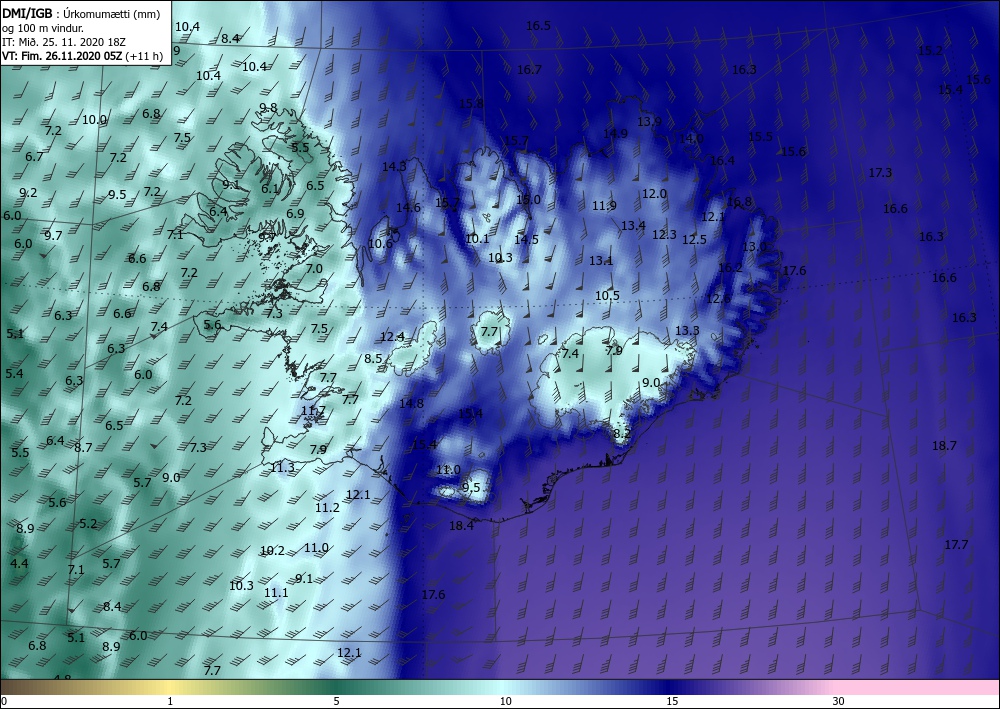1000x709 pixels.
Task: Click legend label 0 on the color scale
Action: [x=4, y=702]
